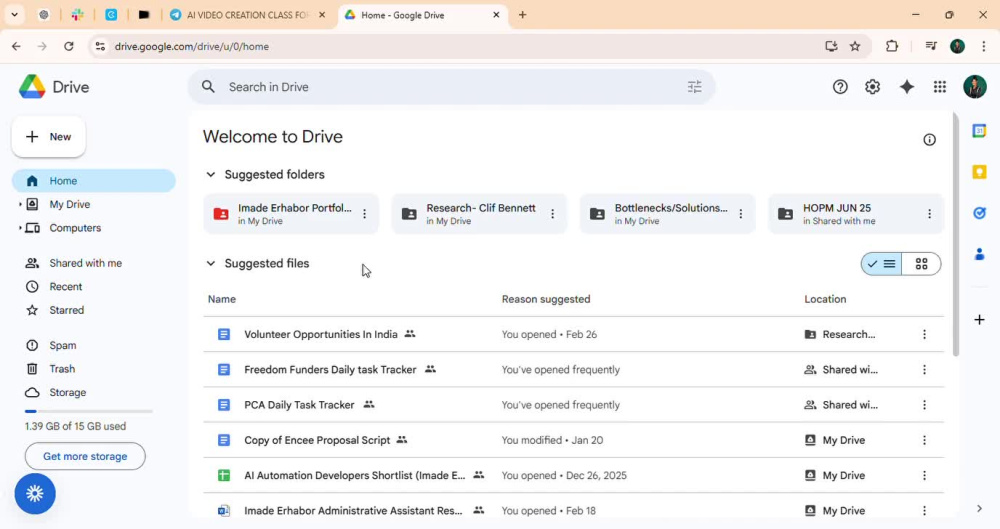
Task: Open more actions for Imade Erhabor Portfolio folder
Action: (x=364, y=214)
